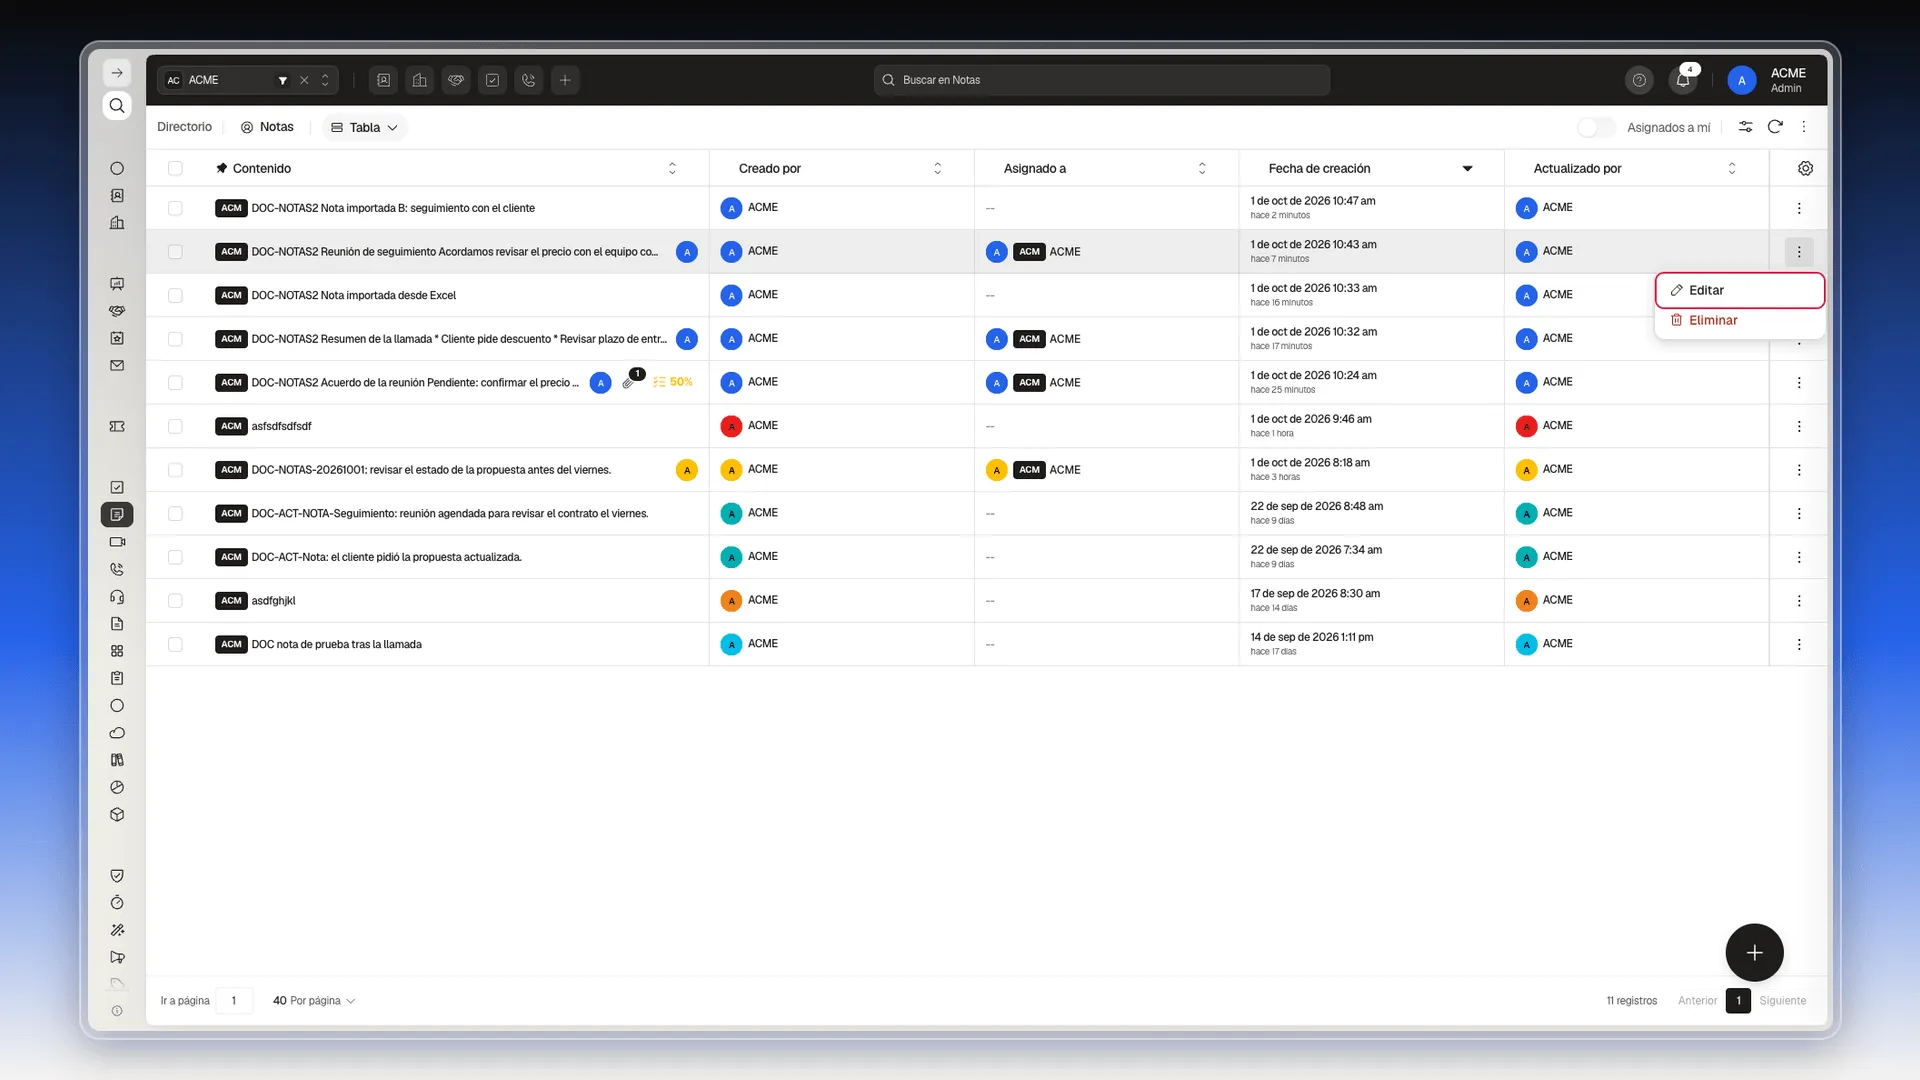This screenshot has width=1920, height=1080.
Task: Select checkbox for Nota importada desde Excel
Action: tap(175, 295)
